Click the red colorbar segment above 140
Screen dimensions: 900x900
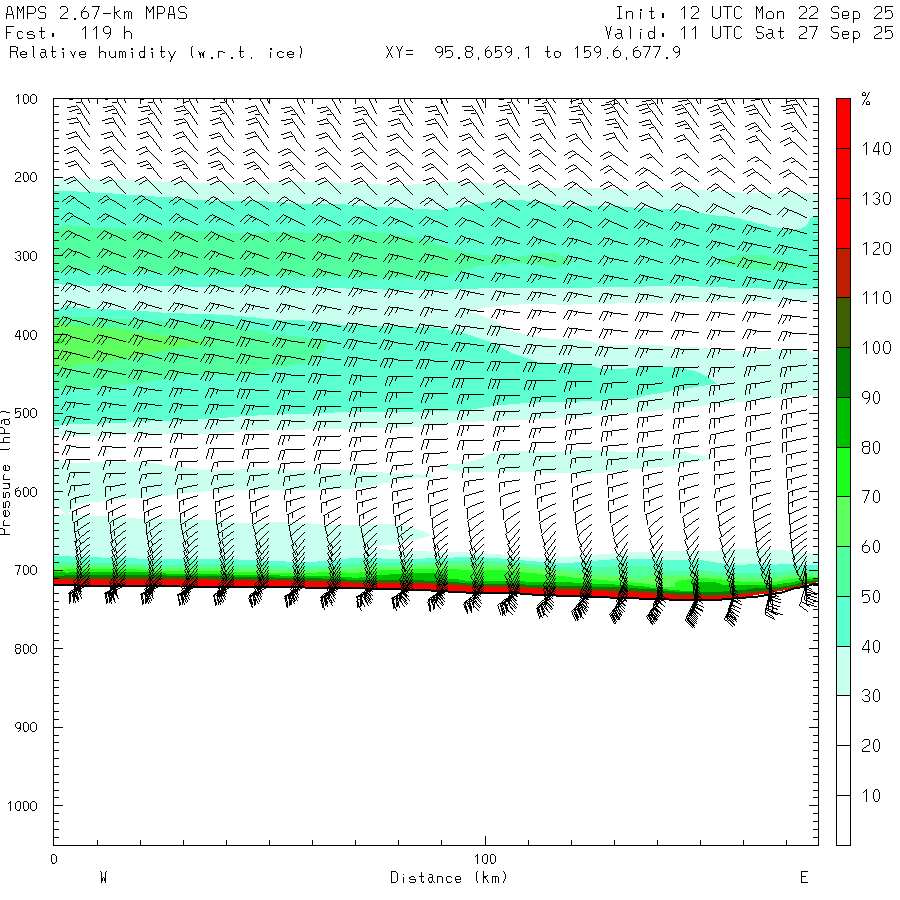click(x=843, y=123)
